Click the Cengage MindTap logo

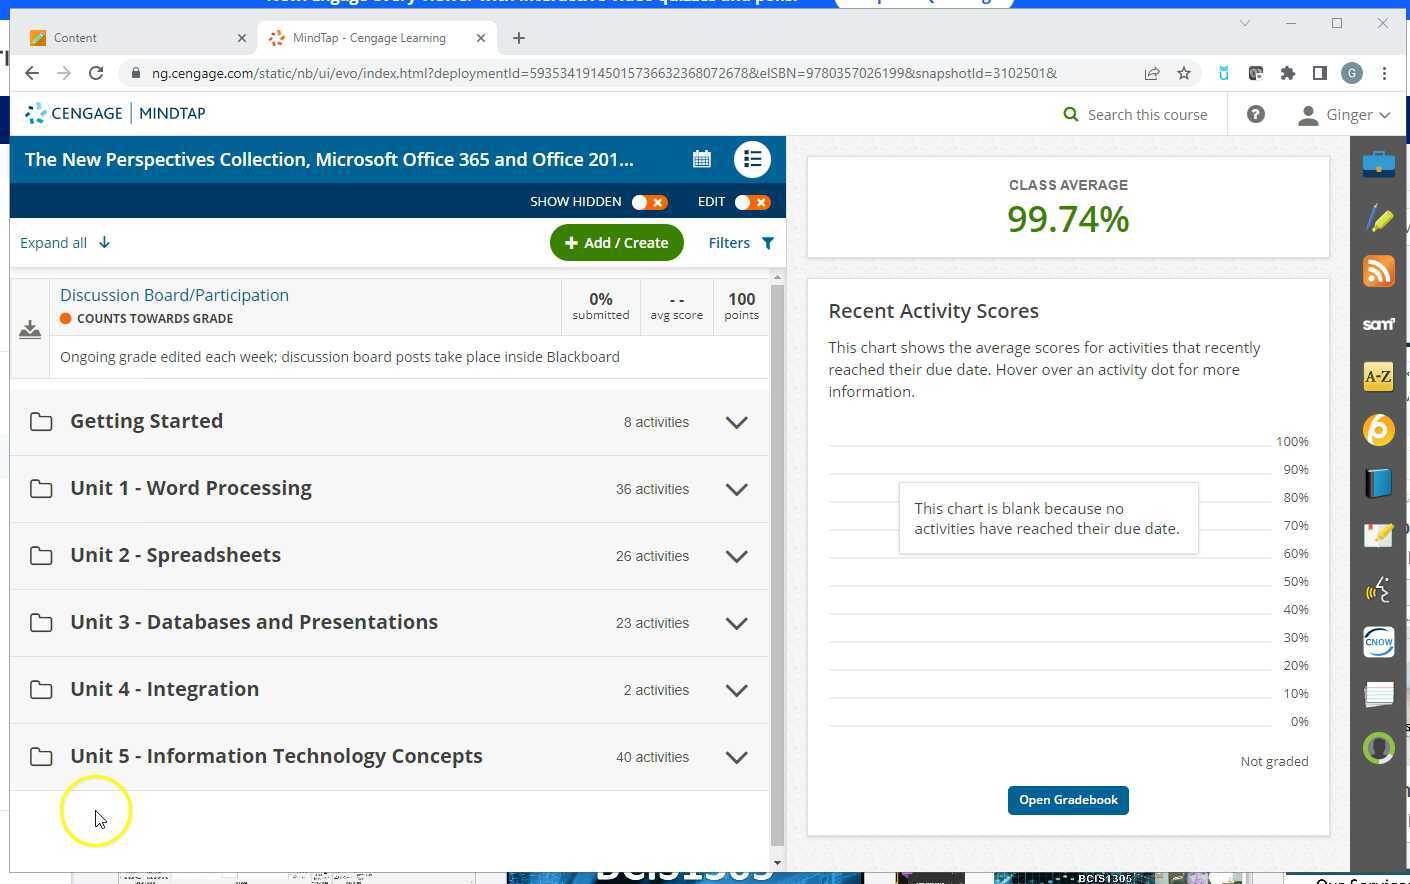coord(115,113)
